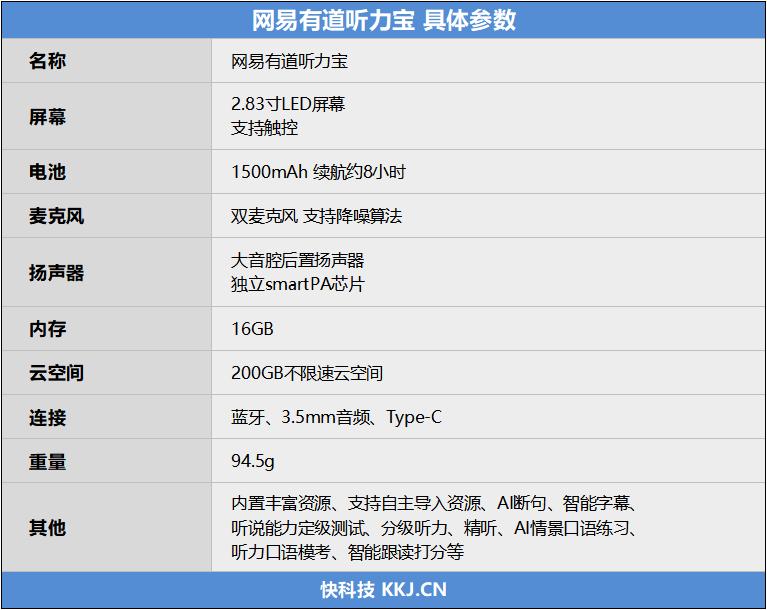
Task: Click the text 2.83寸LED屏幕
Action: pyautogui.click(x=288, y=104)
